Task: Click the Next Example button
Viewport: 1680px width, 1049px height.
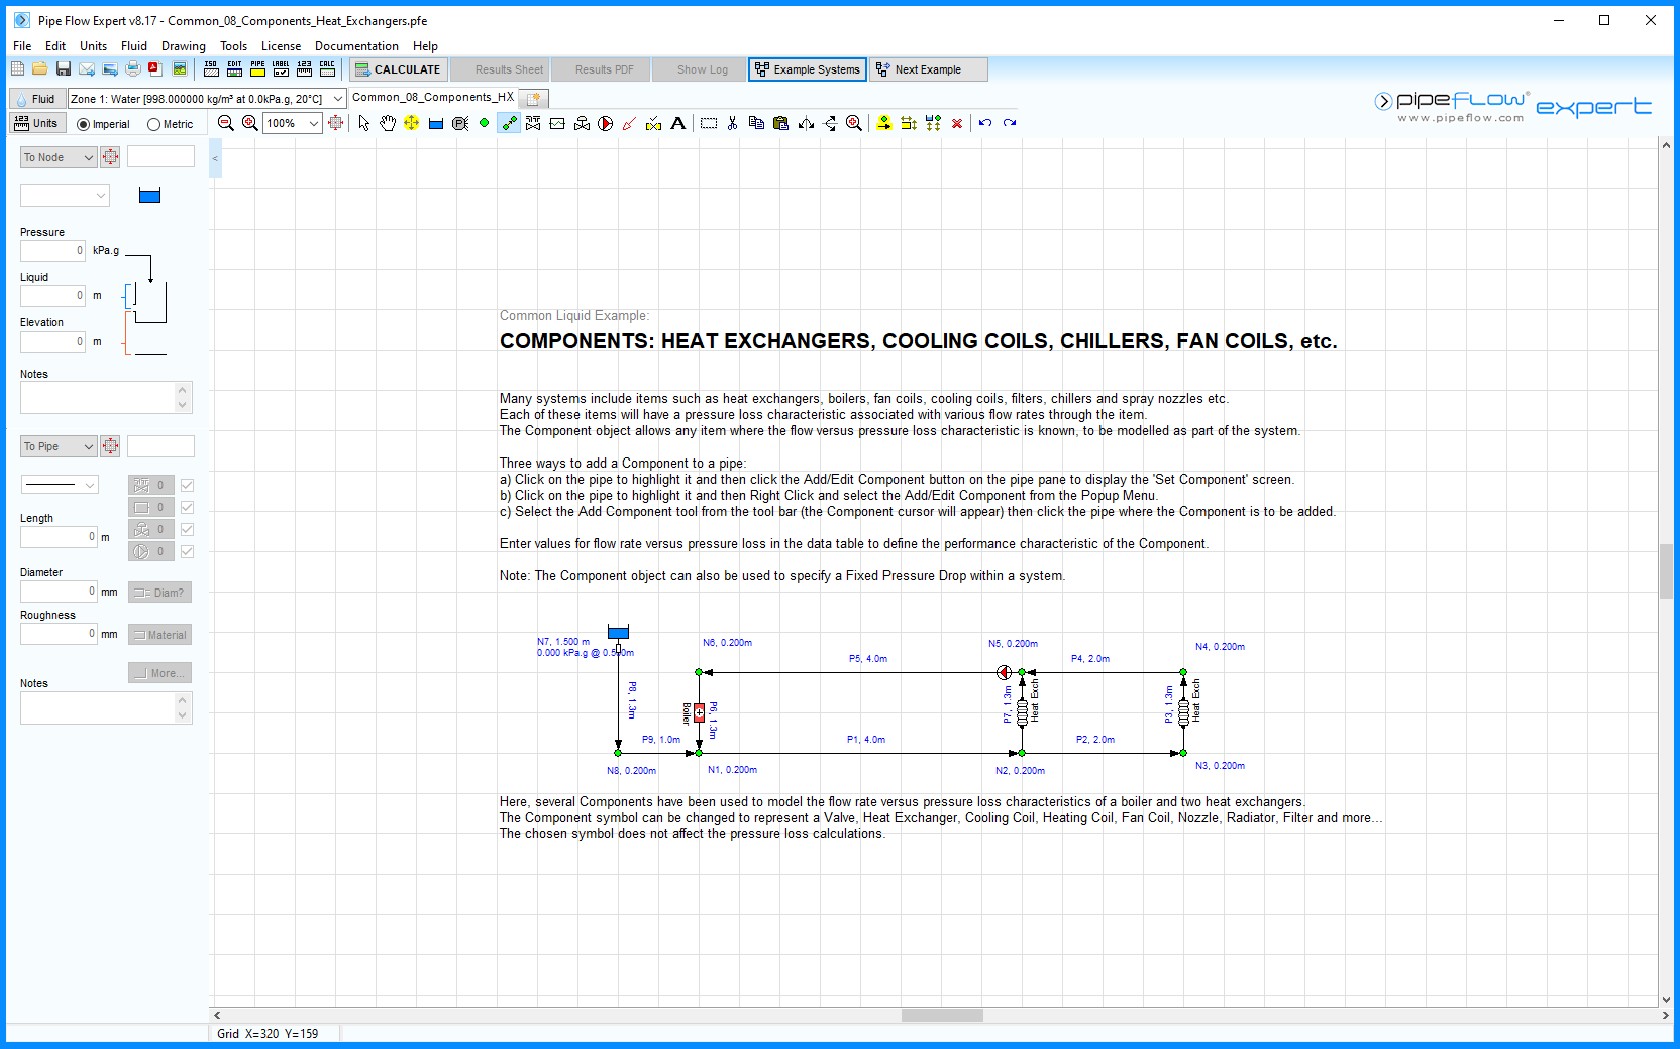Action: tap(928, 69)
